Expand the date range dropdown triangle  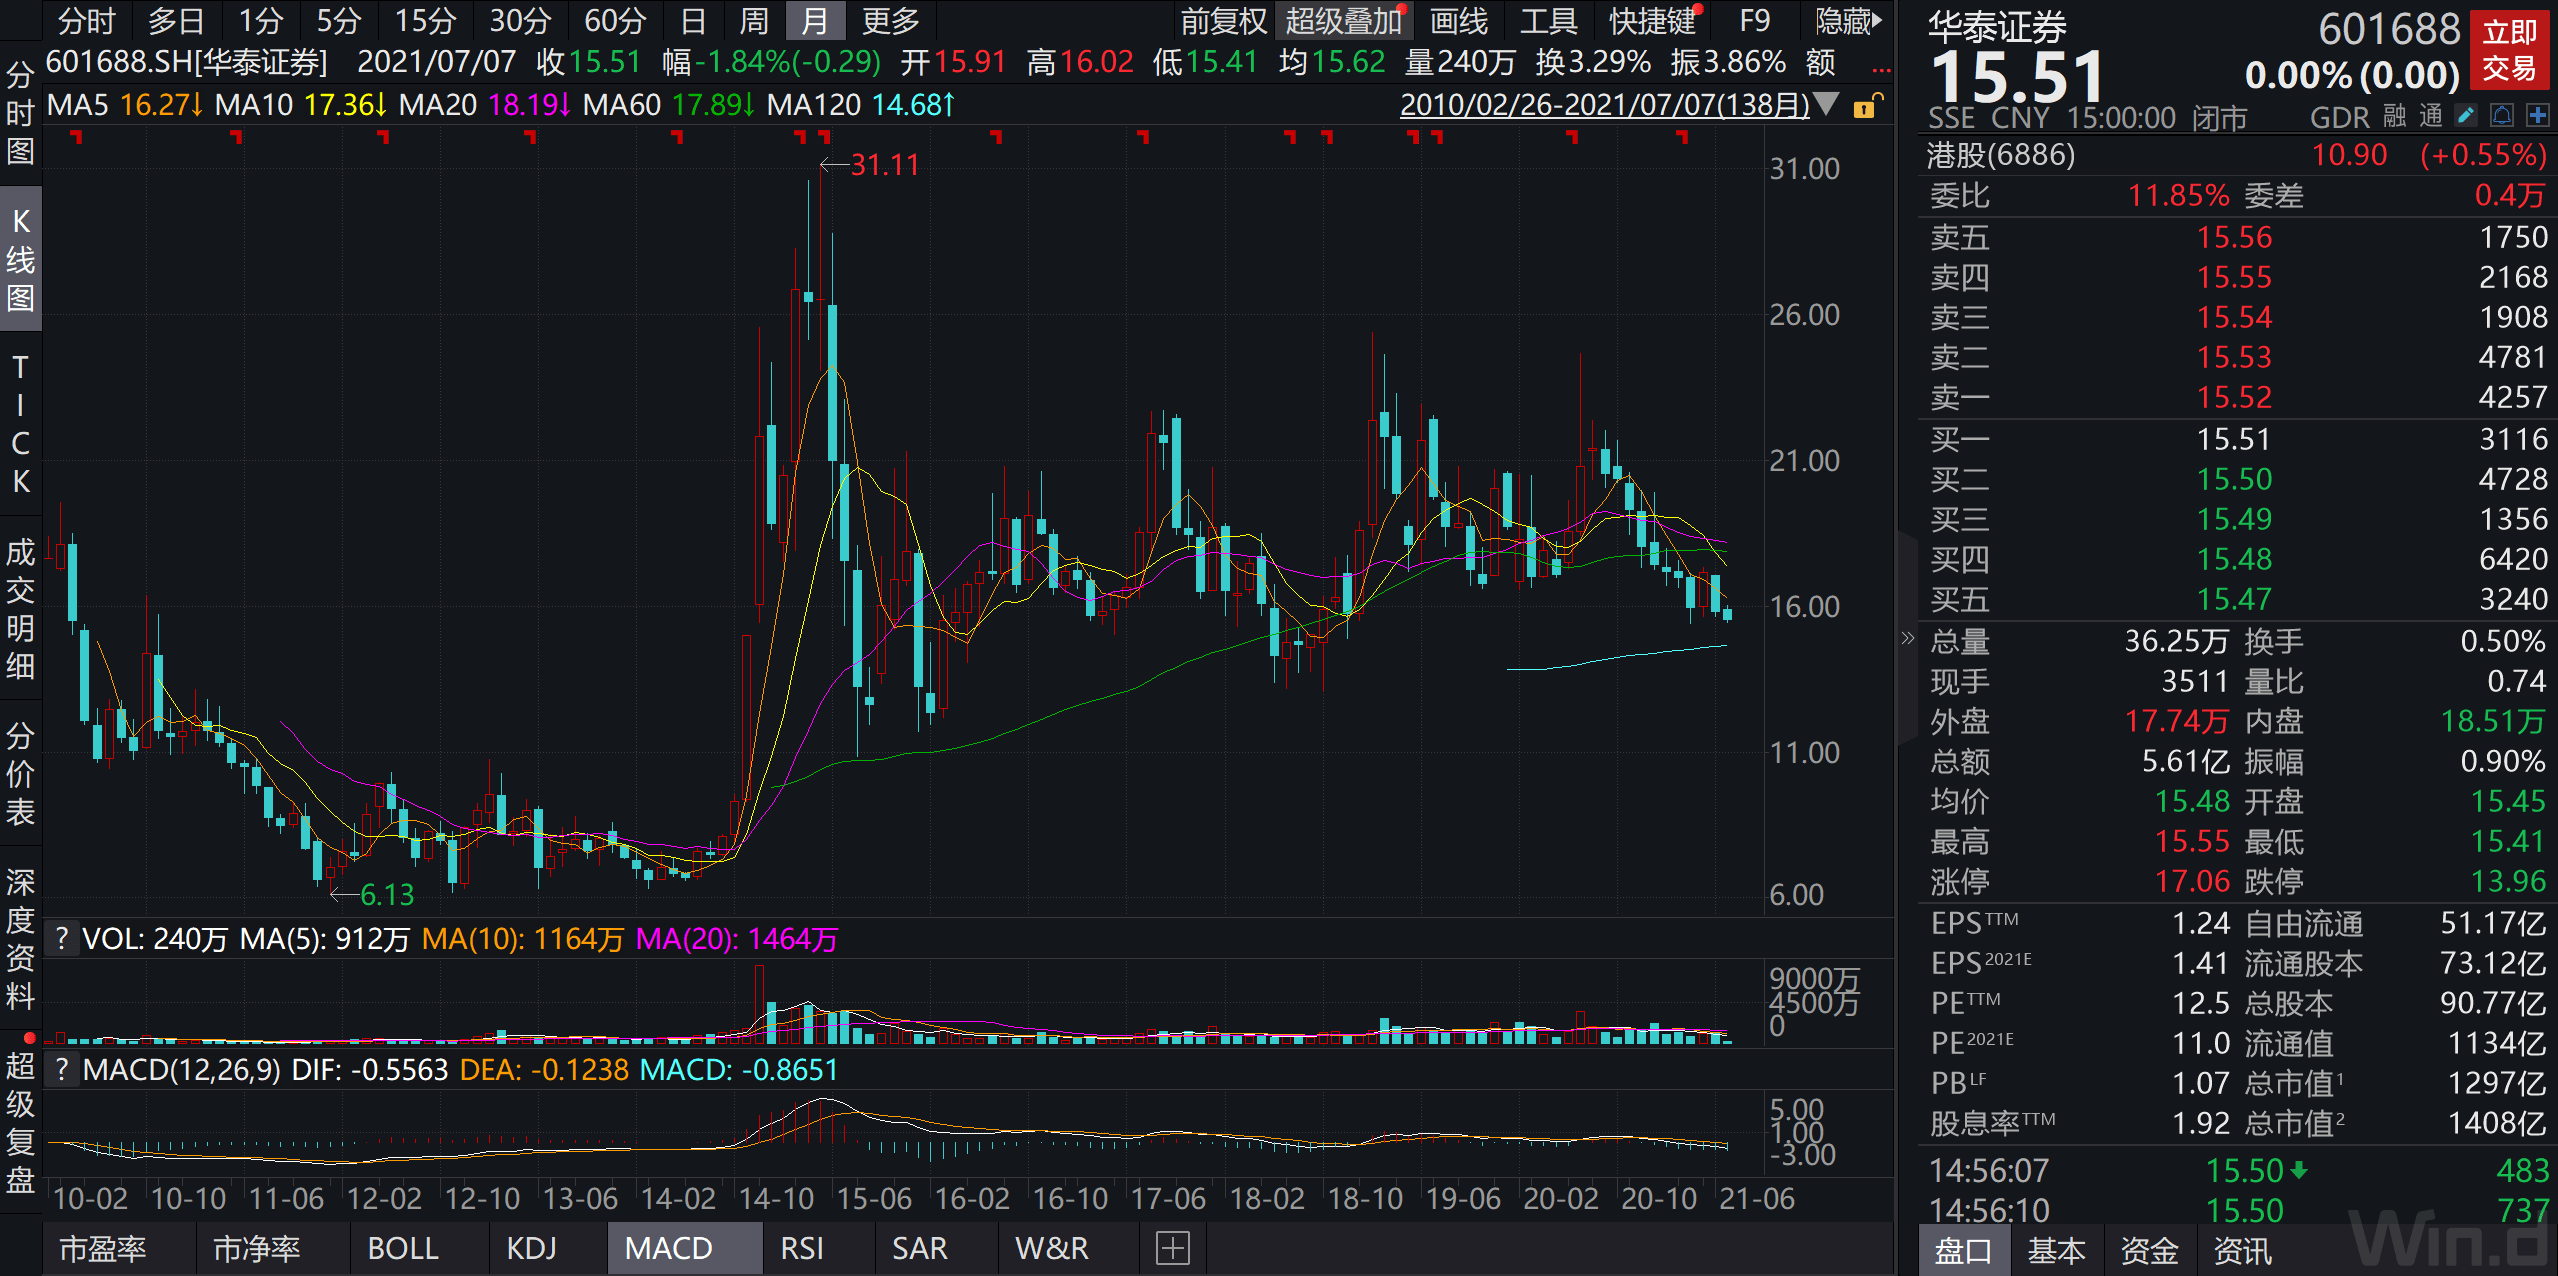(1826, 104)
